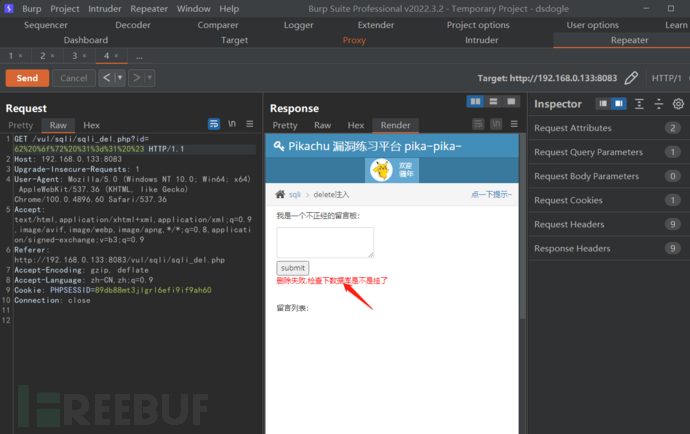Image resolution: width=690 pixels, height=434 pixels.
Task: Switch to the Proxy tab
Action: click(354, 40)
